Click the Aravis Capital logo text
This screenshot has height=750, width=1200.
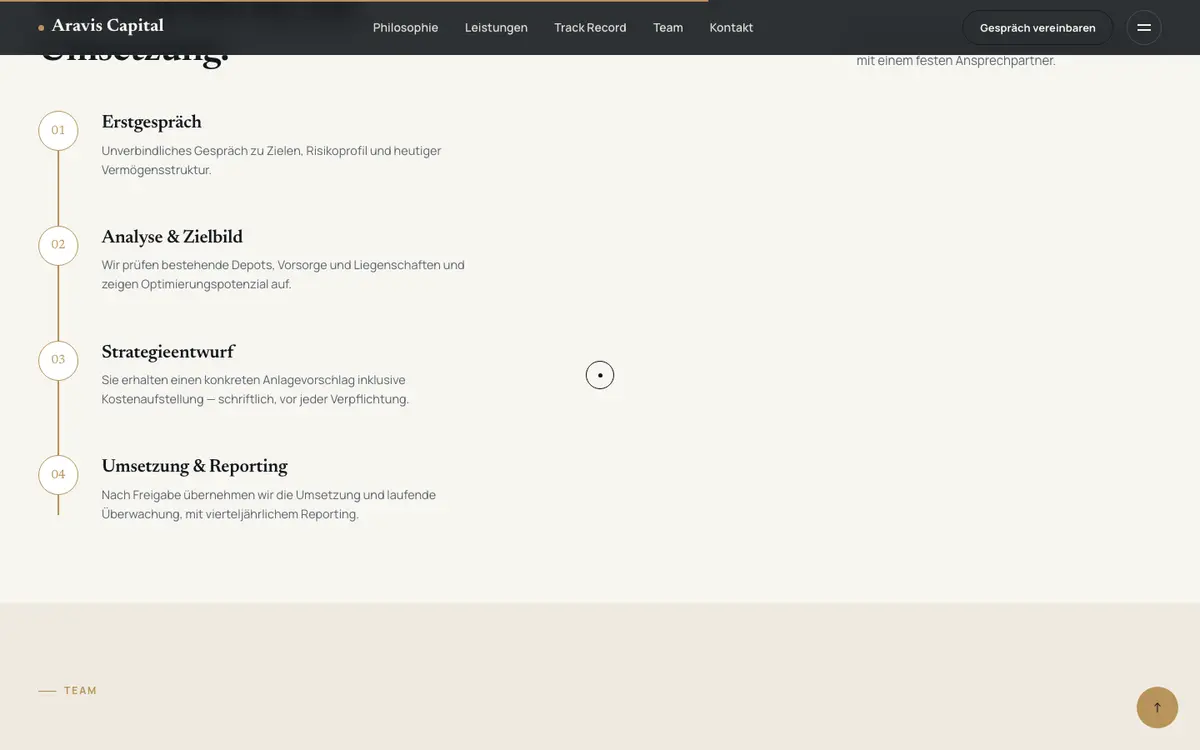pos(107,26)
